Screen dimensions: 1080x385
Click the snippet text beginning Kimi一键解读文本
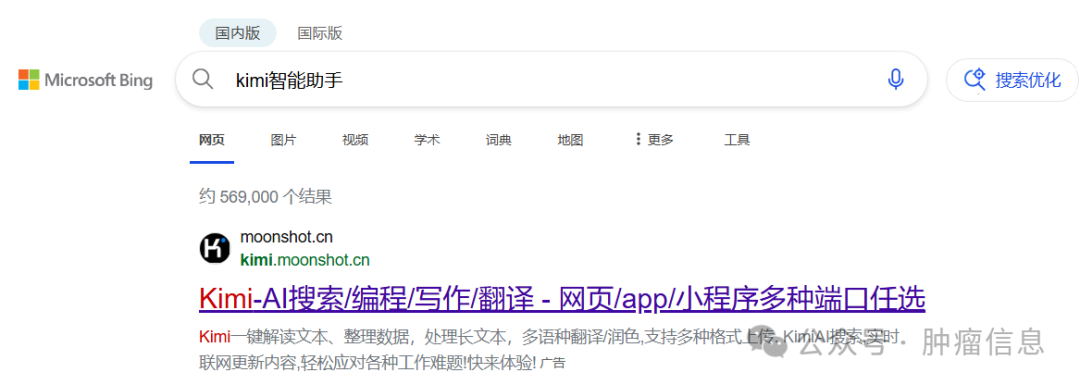550,349
